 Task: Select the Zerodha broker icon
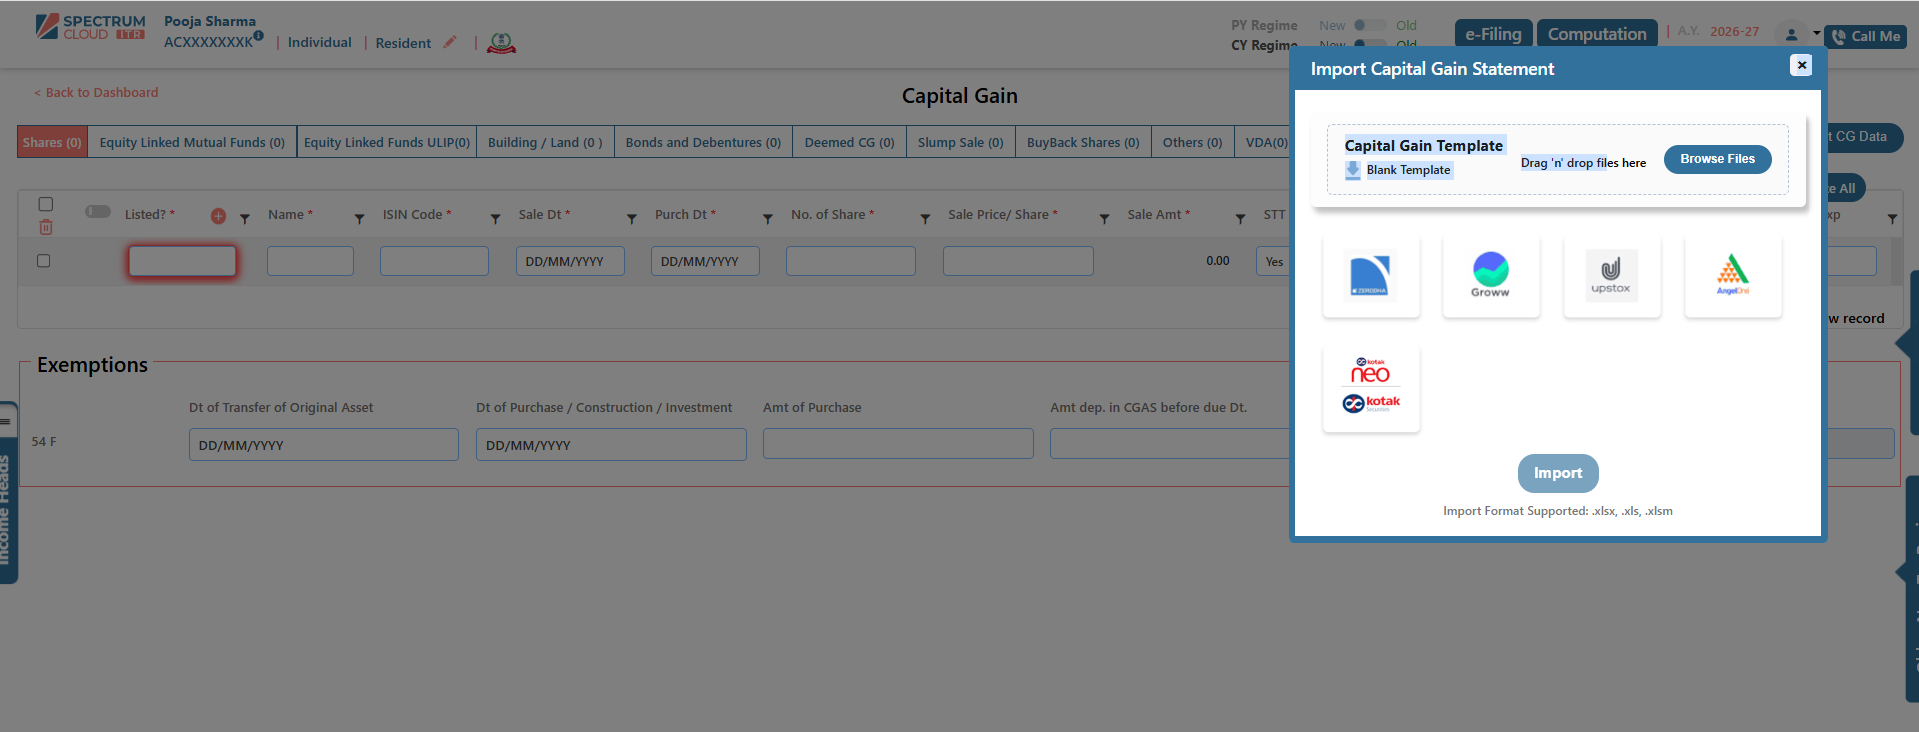pos(1370,277)
